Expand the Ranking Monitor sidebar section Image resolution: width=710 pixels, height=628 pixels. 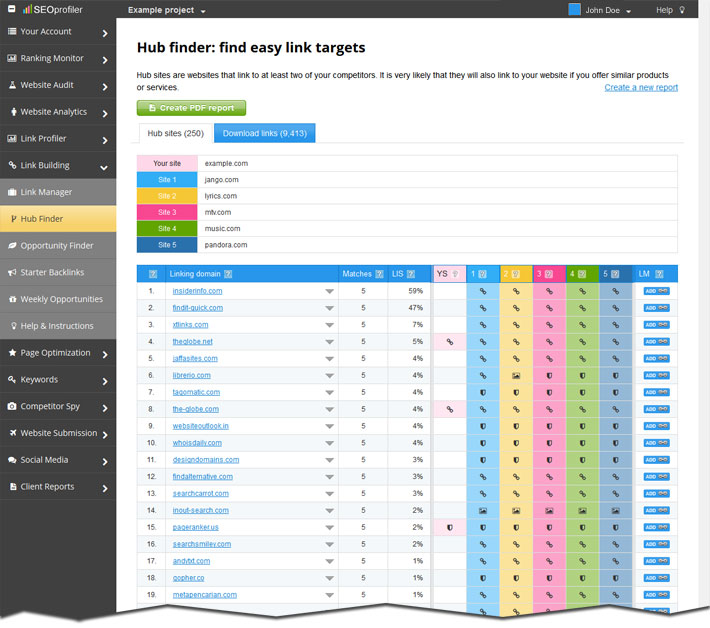click(x=58, y=58)
